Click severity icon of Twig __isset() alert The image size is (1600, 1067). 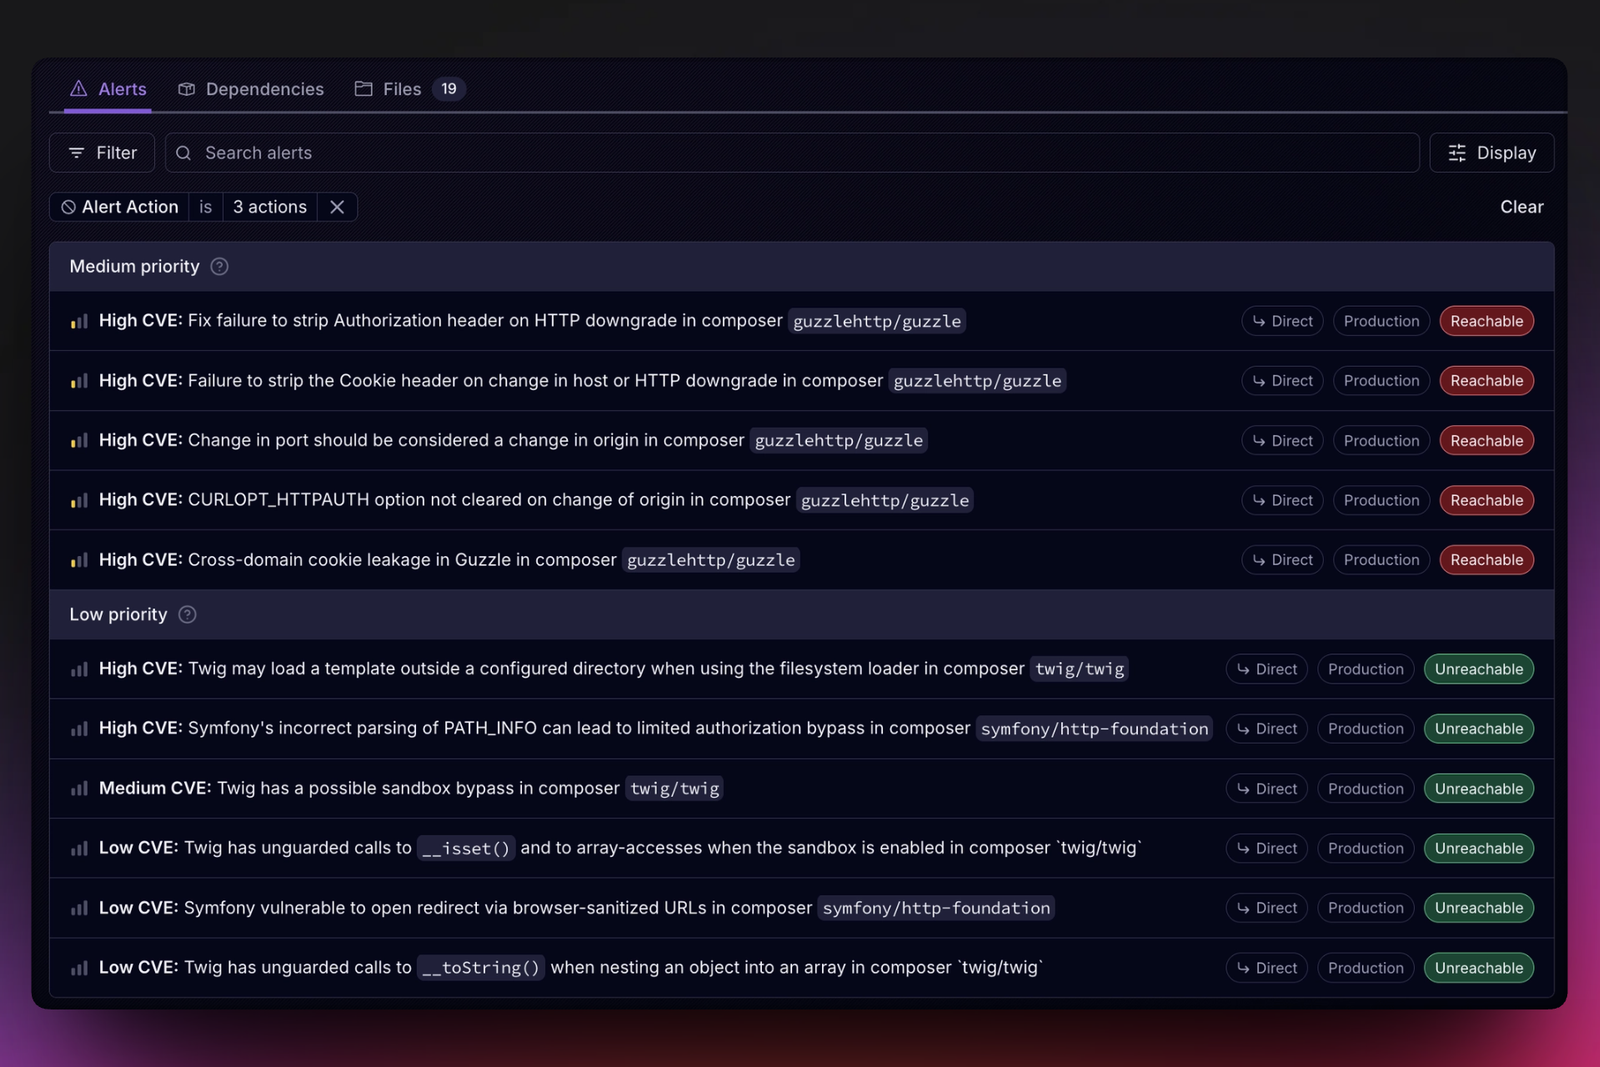[x=79, y=848]
